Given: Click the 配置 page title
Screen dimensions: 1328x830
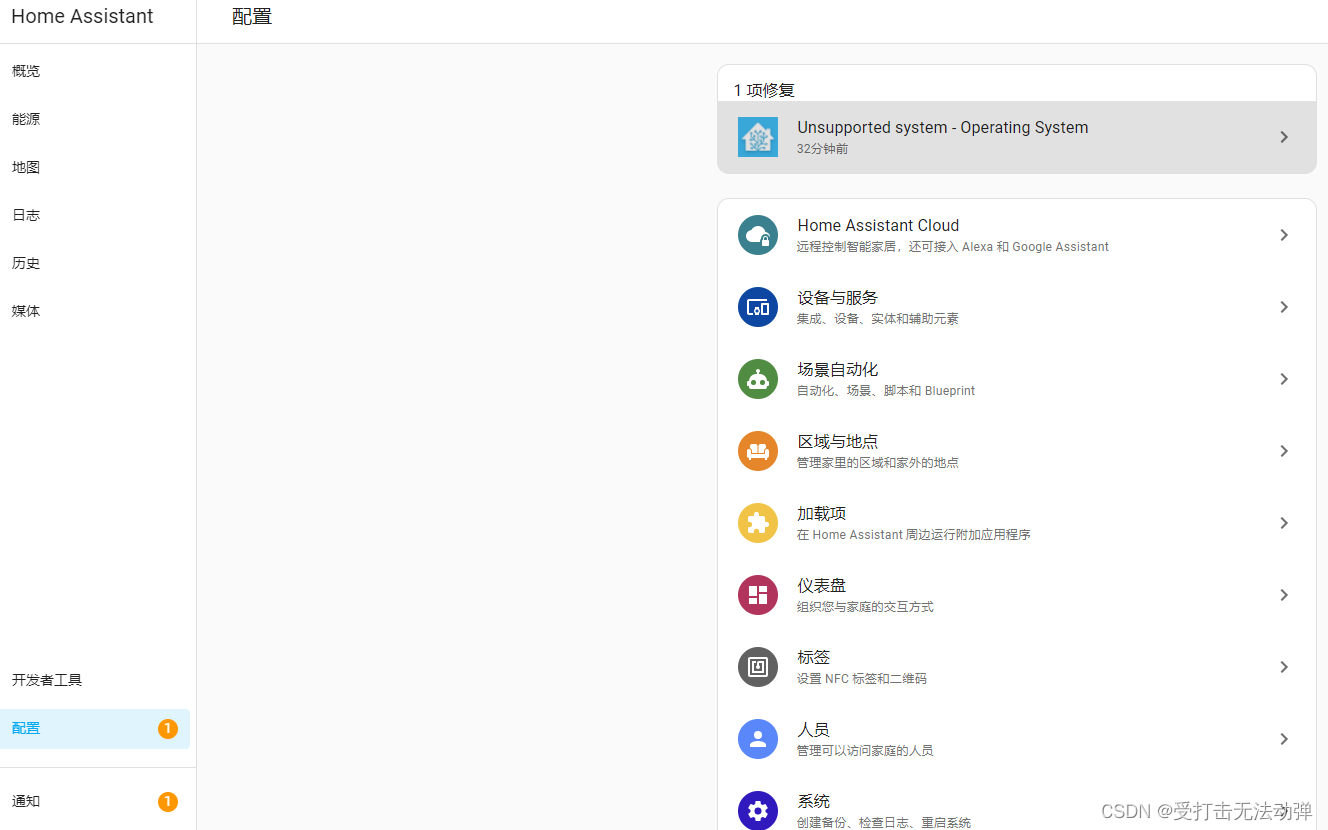Looking at the screenshot, I should pos(252,16).
